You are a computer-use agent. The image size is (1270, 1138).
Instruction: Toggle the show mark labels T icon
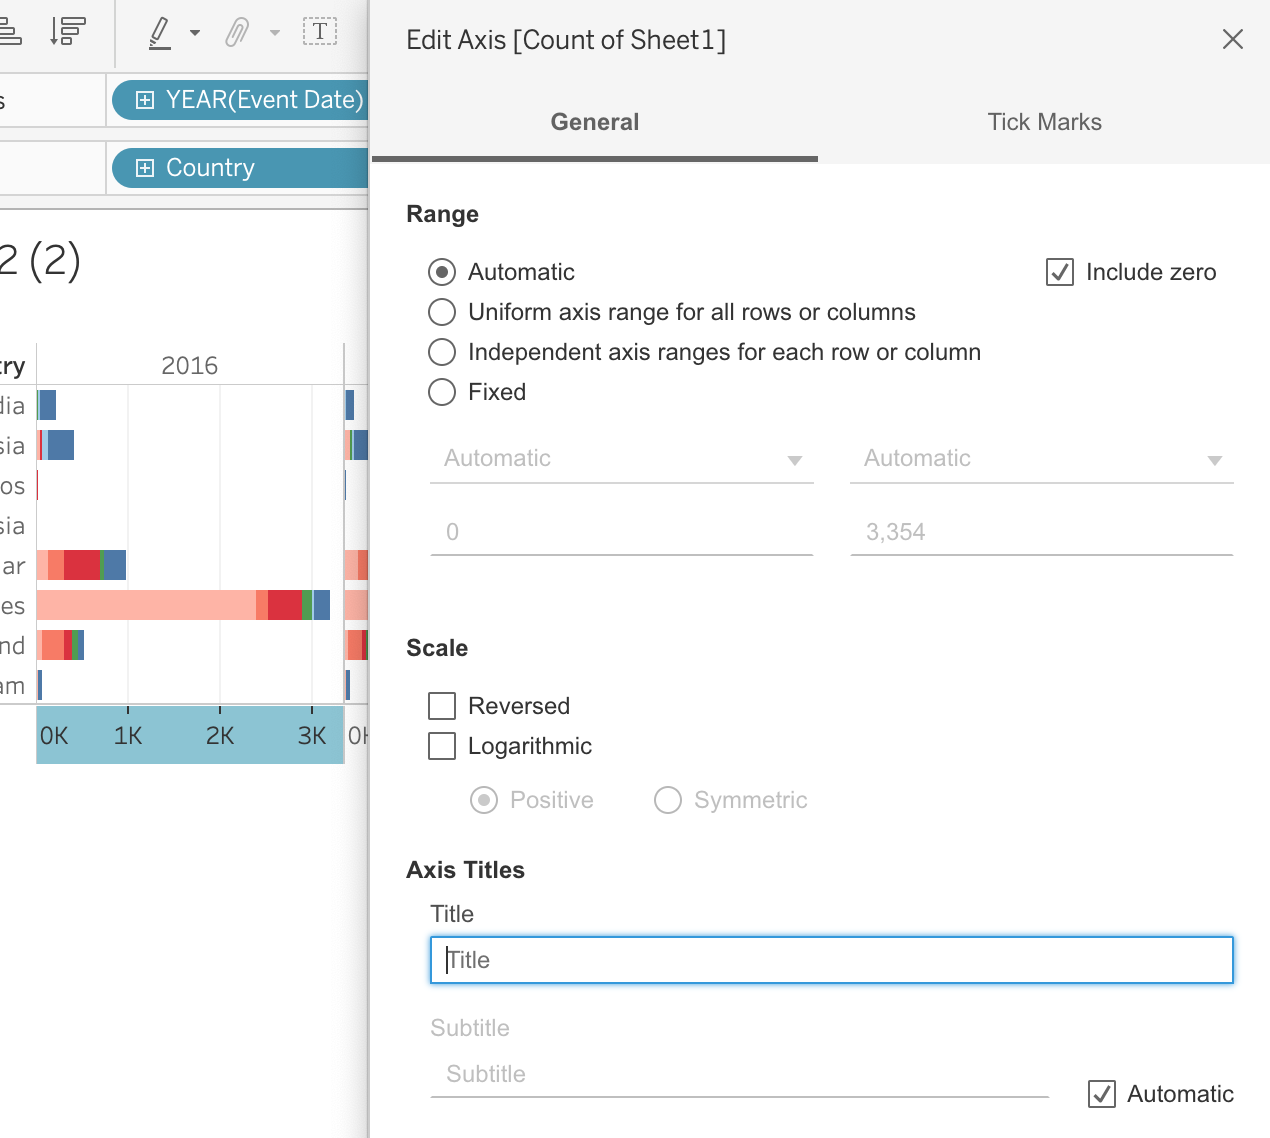(320, 32)
